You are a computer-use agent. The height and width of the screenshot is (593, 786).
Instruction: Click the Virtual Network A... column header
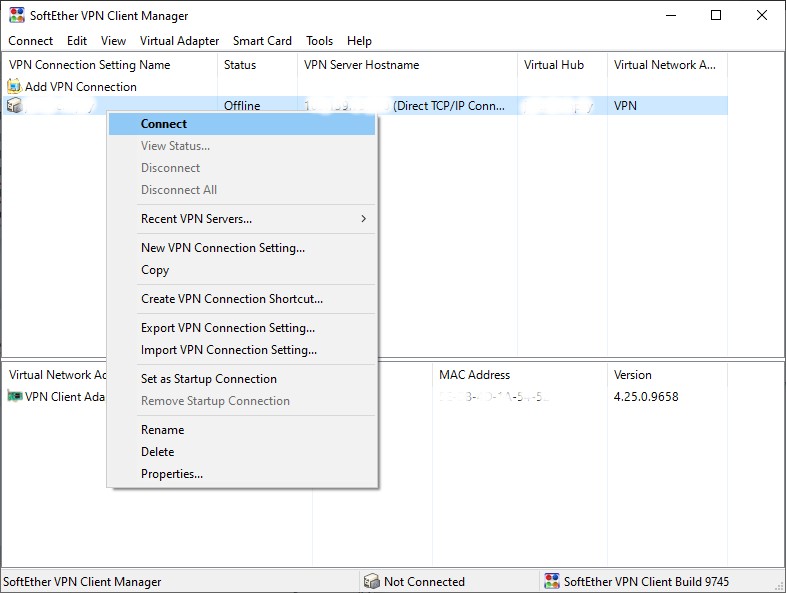668,65
